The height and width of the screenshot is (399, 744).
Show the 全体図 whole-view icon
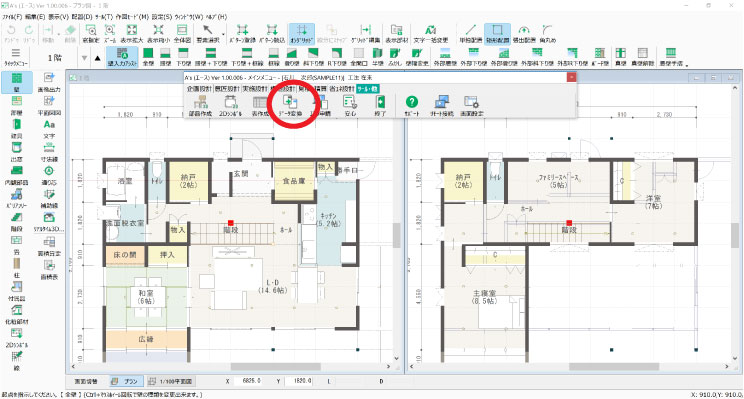182,34
